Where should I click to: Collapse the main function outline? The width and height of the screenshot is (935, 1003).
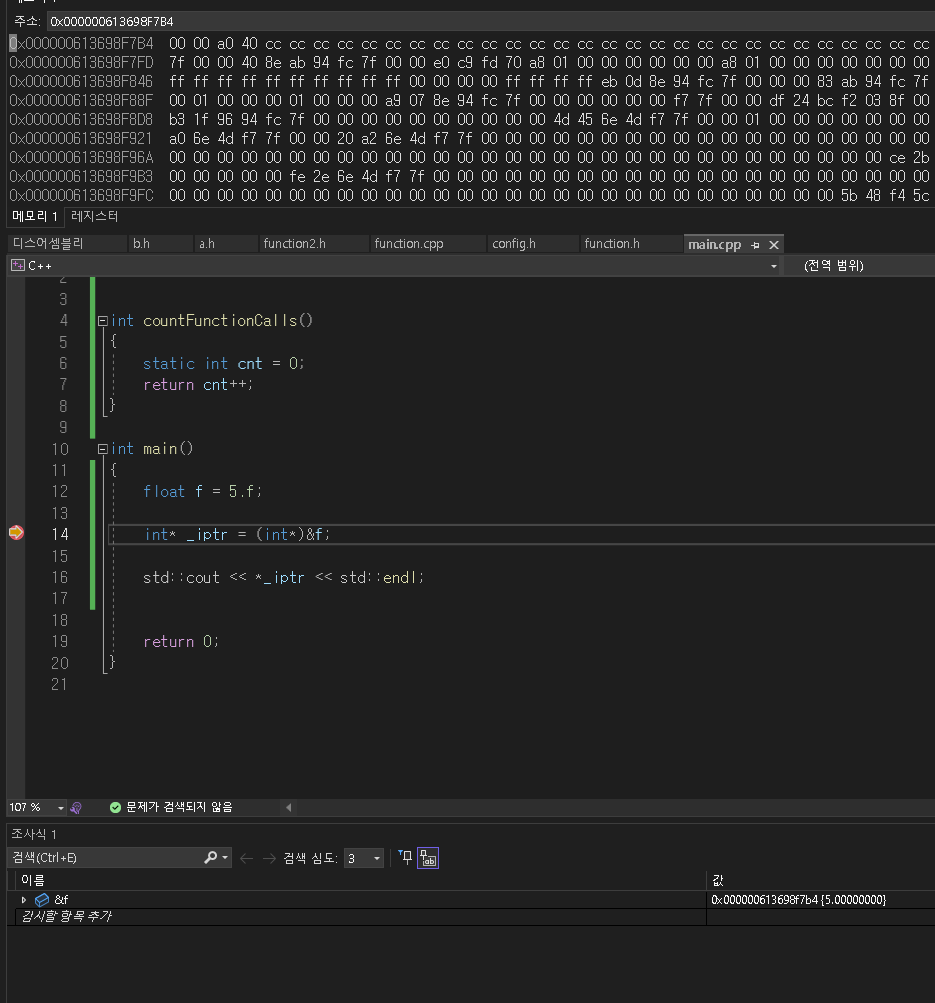pyautogui.click(x=102, y=449)
